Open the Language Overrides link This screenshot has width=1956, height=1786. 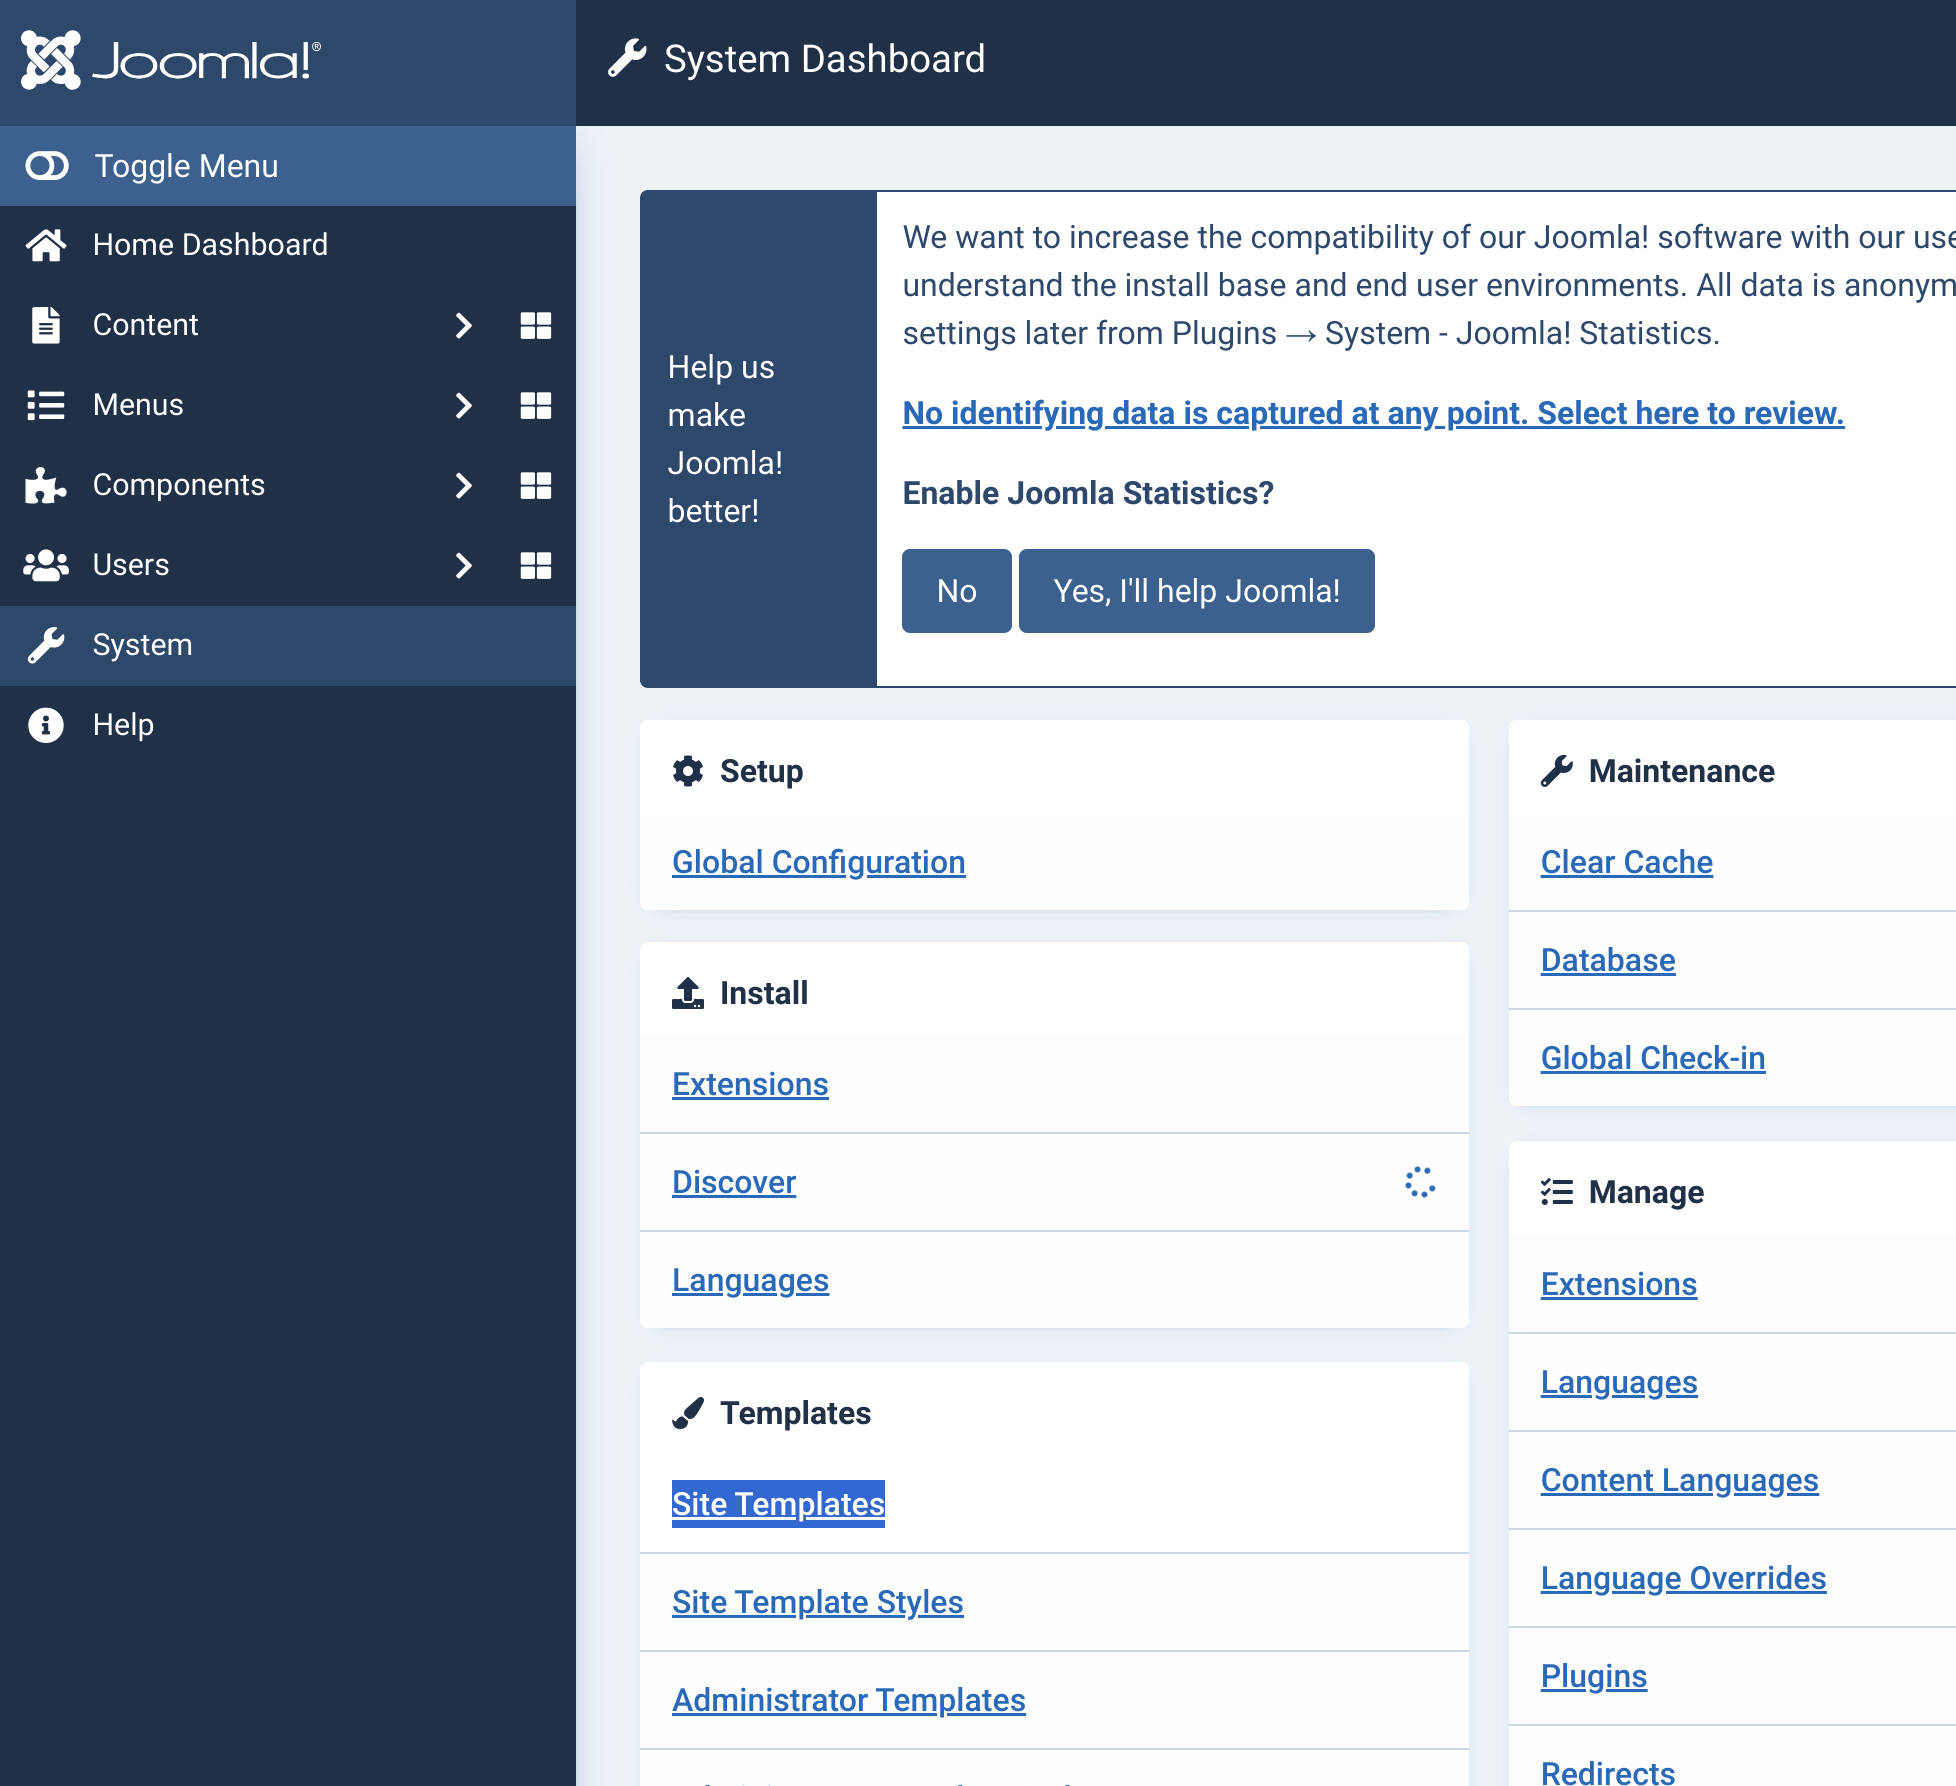pyautogui.click(x=1684, y=1578)
